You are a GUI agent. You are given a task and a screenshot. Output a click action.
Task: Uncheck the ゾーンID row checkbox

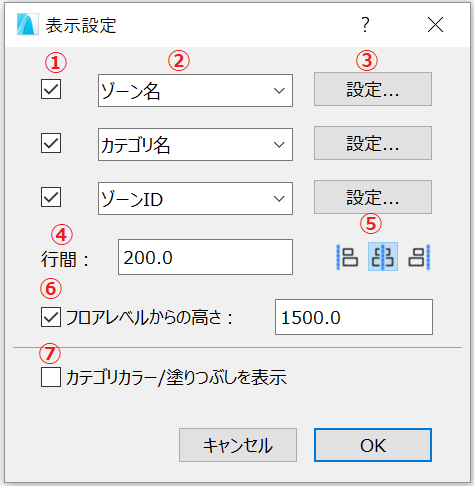(x=51, y=197)
